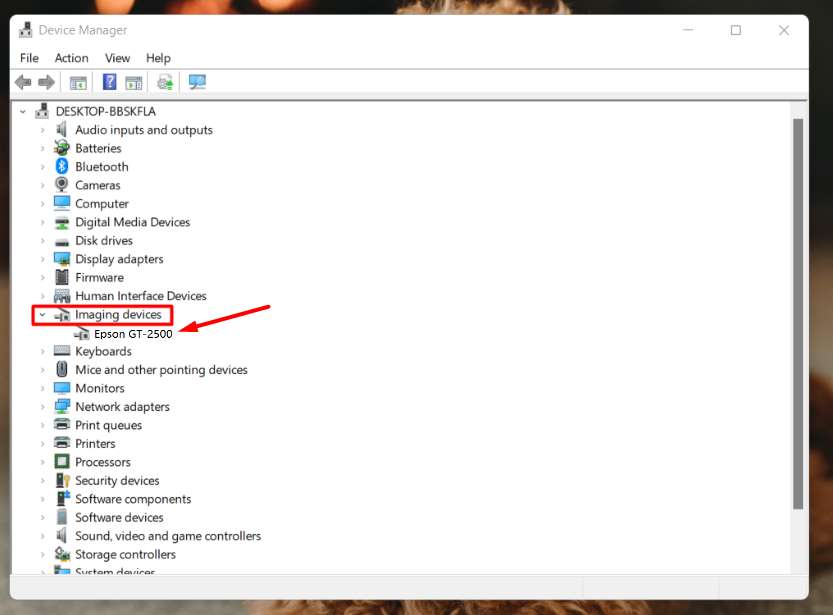Screen dimensions: 833x615
Task: Click the Back arrow toolbar icon
Action: point(23,82)
